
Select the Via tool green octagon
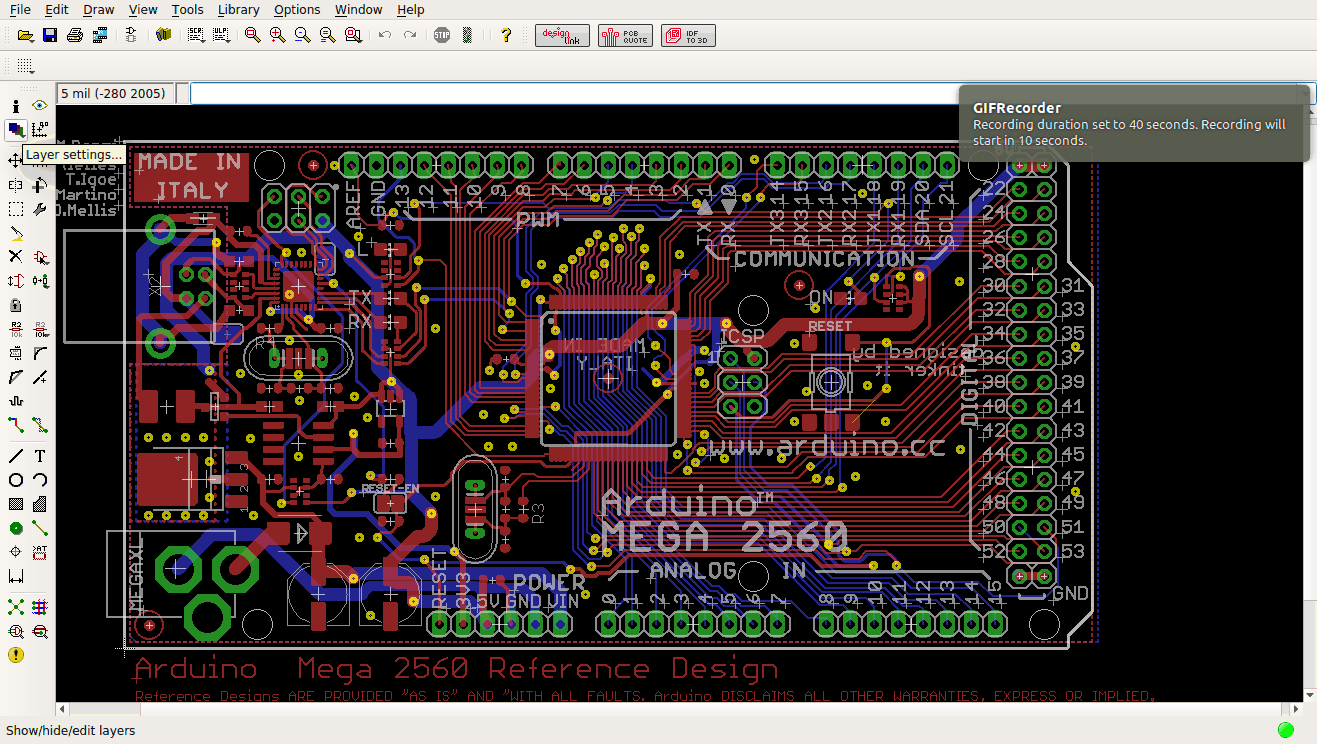tap(16, 528)
